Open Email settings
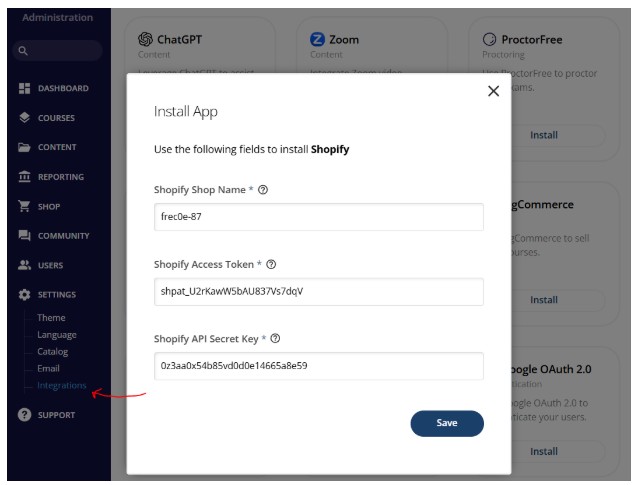This screenshot has width=638, height=485. (x=48, y=368)
